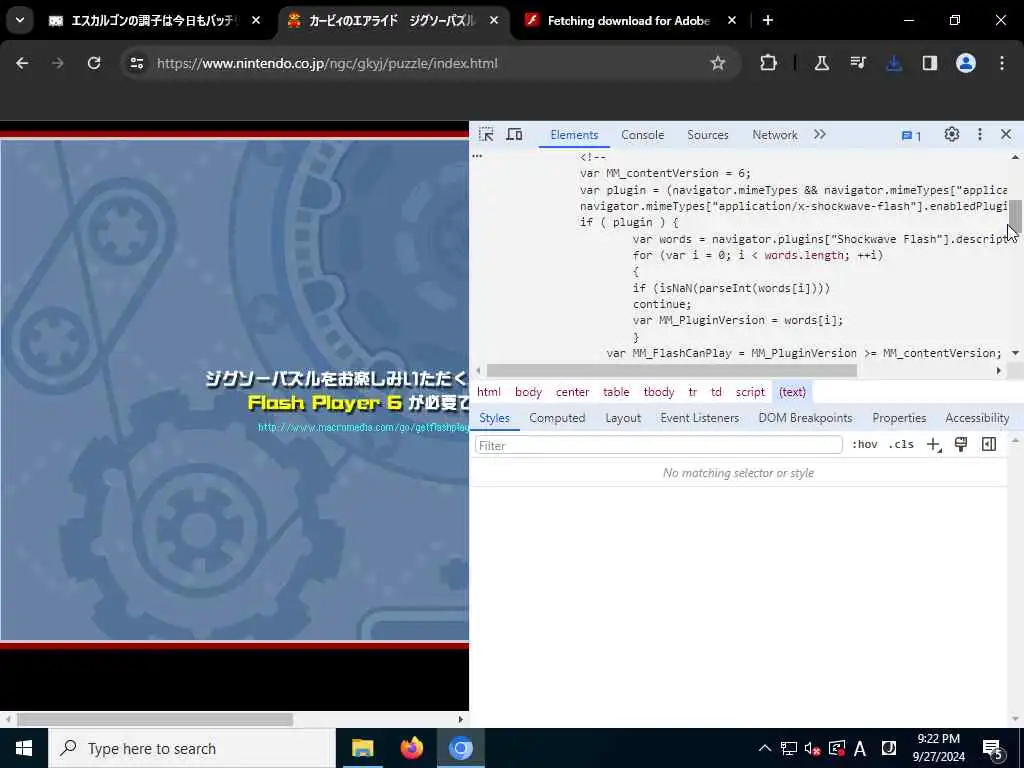Open the DOM Breakpoints pane tab

(805, 418)
